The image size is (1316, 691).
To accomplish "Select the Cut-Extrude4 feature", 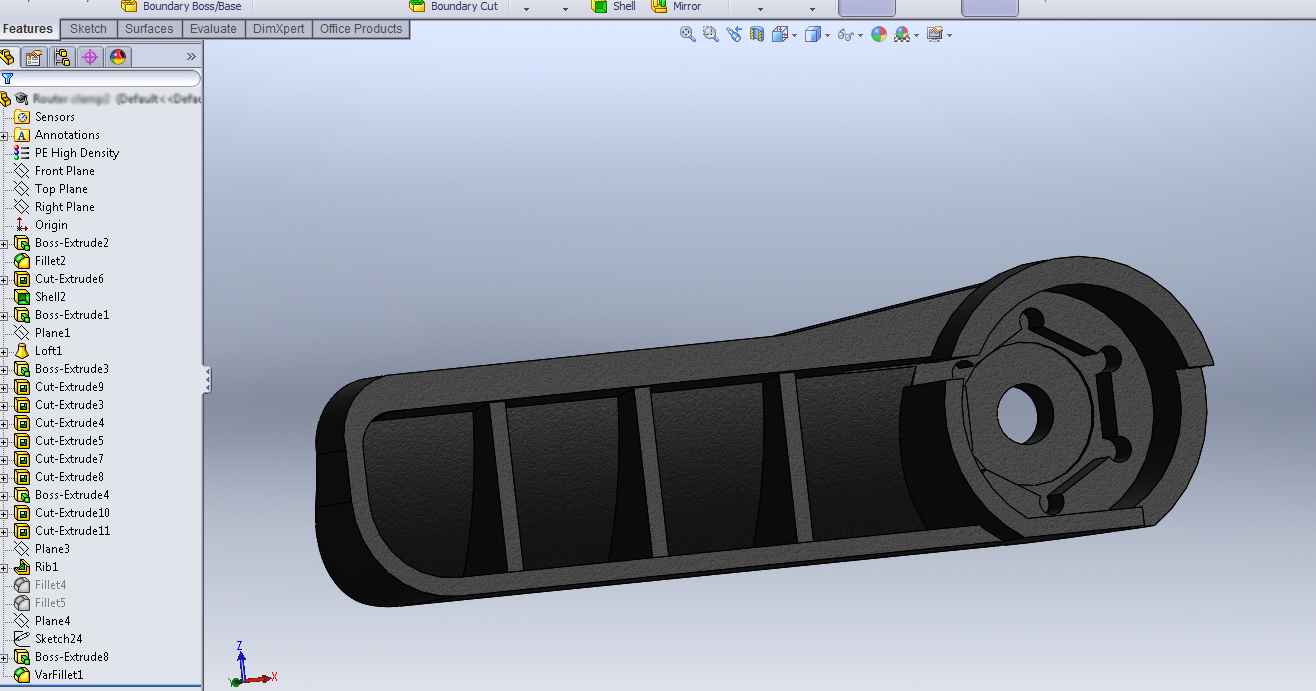I will click(69, 423).
